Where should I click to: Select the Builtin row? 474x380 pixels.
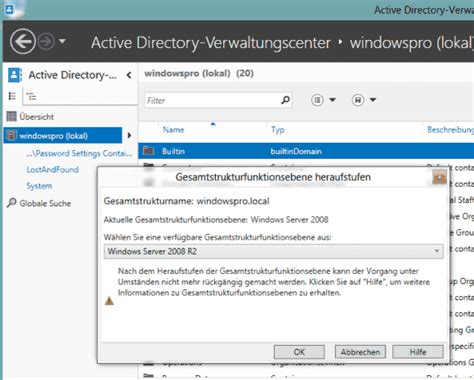tap(306, 151)
